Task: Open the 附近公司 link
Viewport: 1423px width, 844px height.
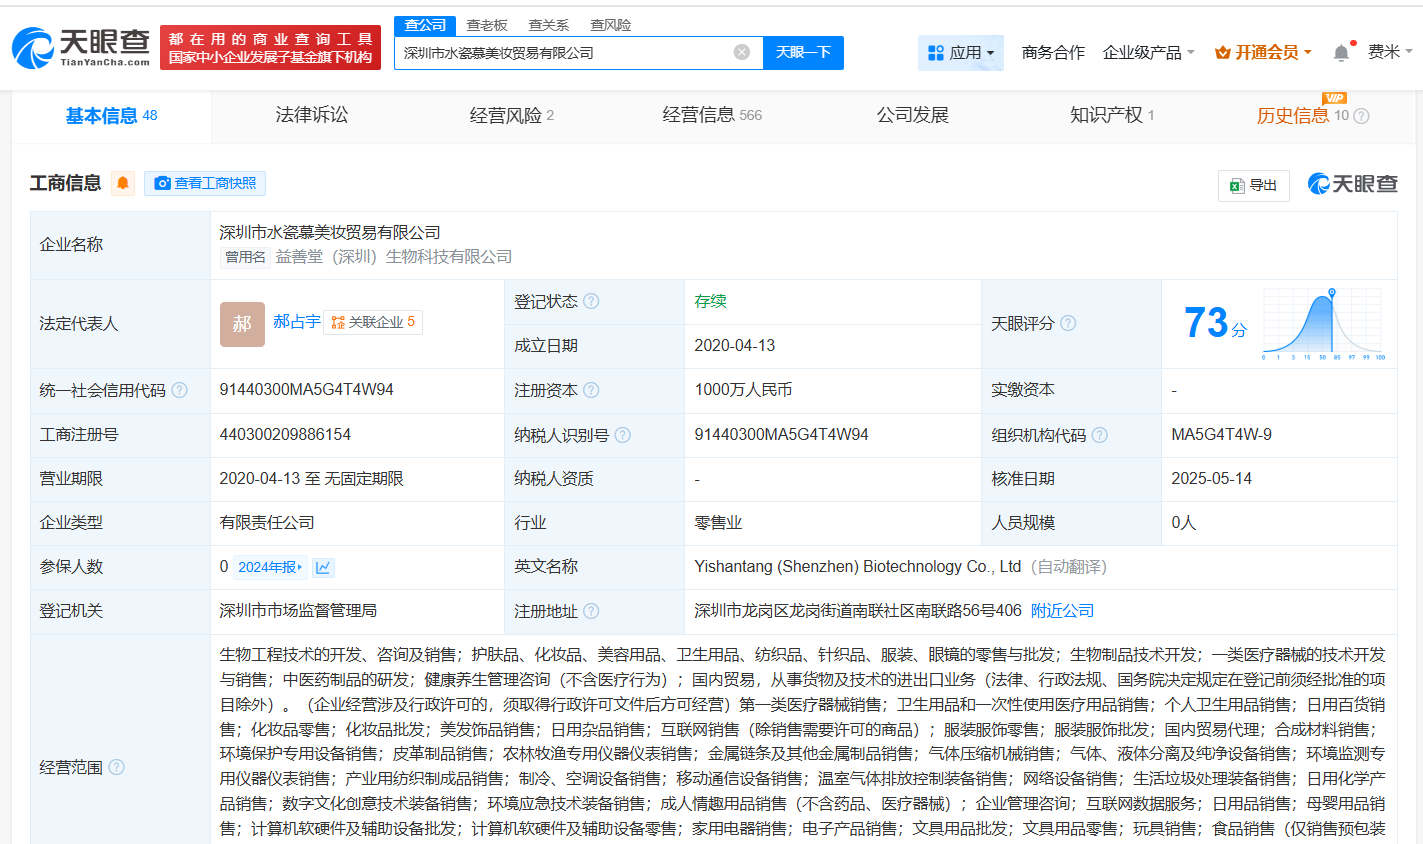Action: [x=1062, y=611]
